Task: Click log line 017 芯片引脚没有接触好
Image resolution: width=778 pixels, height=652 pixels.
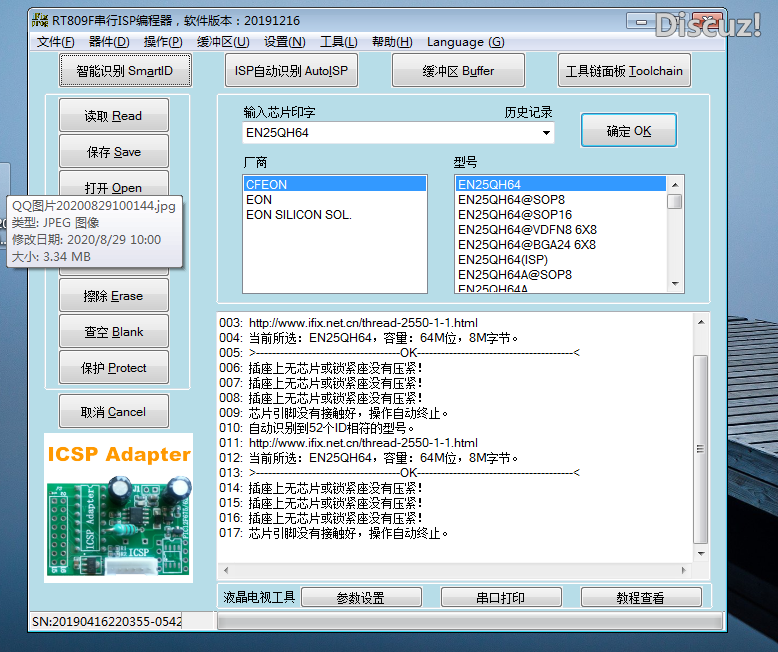Action: (x=334, y=533)
